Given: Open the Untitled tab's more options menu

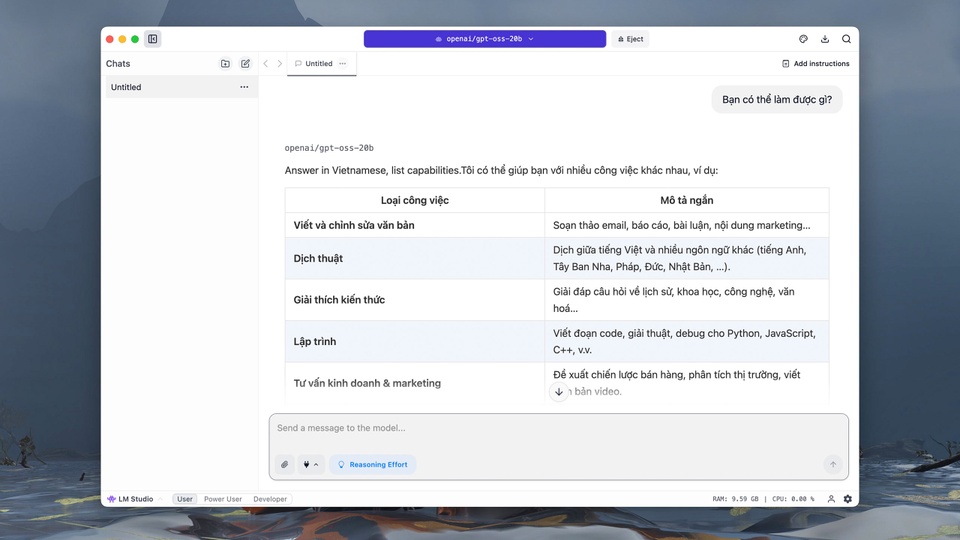Looking at the screenshot, I should tap(343, 64).
